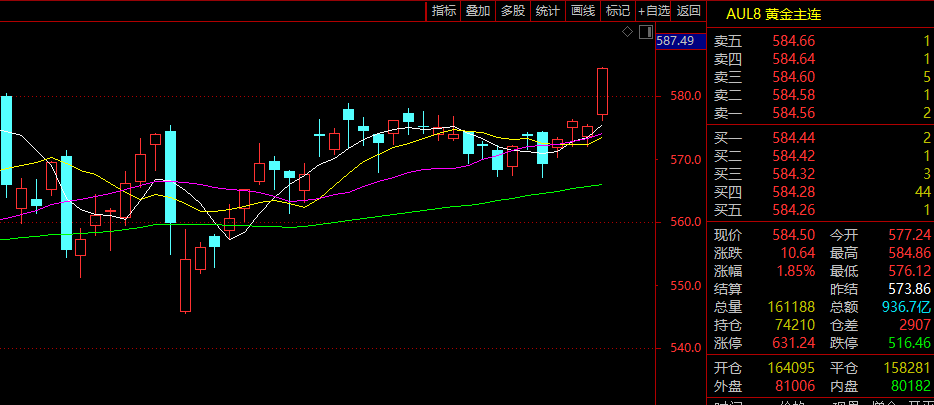Click the diamond icon above chart
This screenshot has width=934, height=405.
point(627,32)
